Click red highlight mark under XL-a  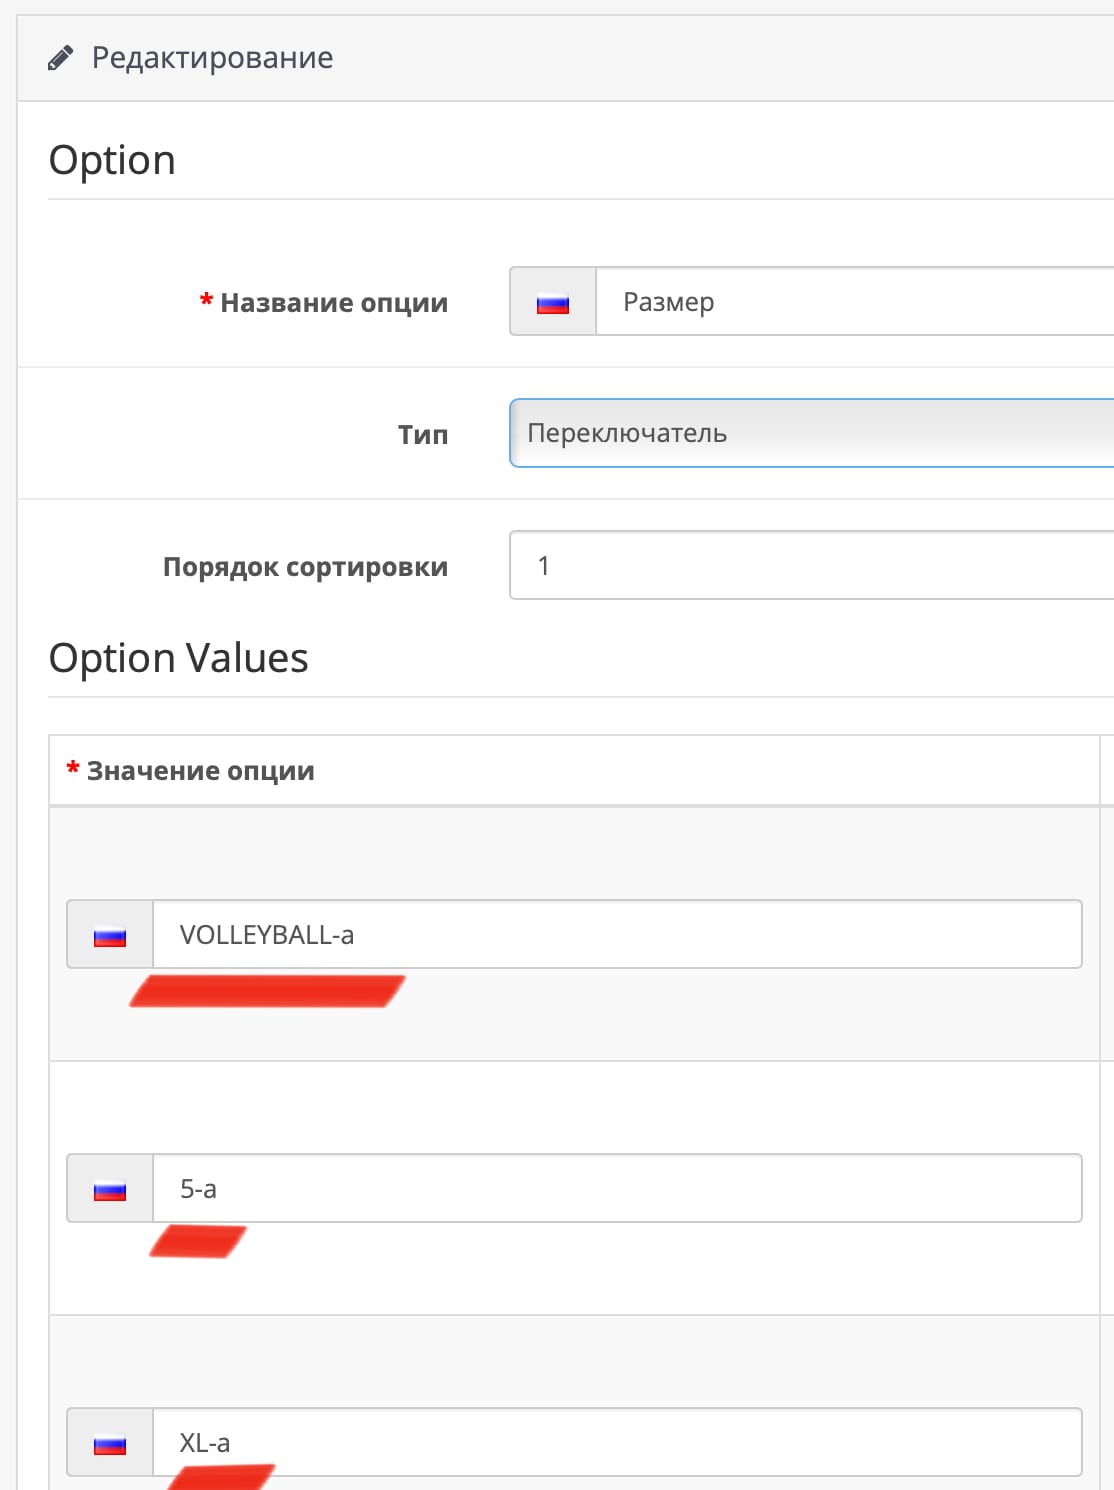[222, 1476]
